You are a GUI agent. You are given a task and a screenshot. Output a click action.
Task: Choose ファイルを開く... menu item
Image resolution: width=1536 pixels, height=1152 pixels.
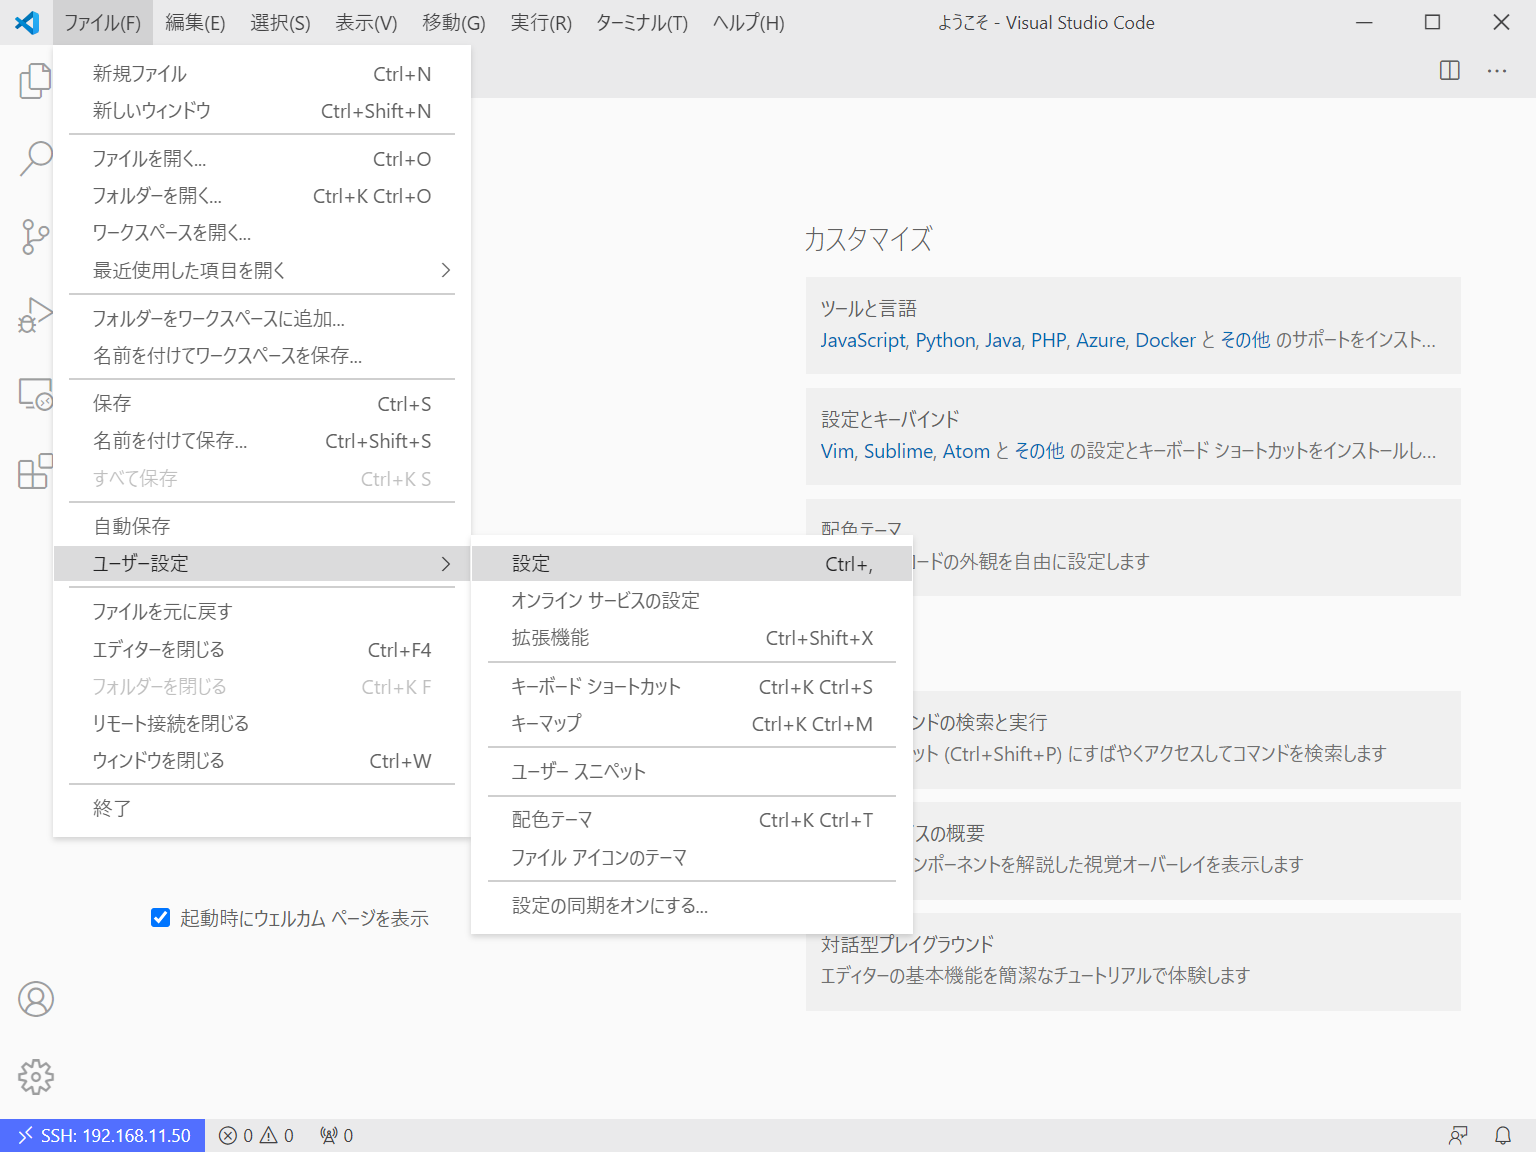click(x=262, y=158)
